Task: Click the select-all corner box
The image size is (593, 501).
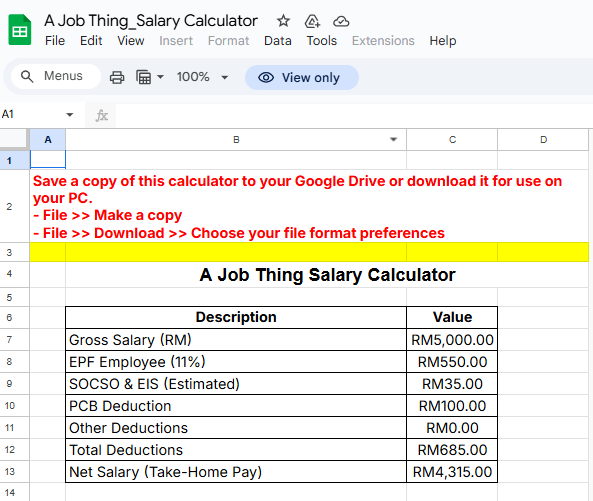Action: click(14, 140)
